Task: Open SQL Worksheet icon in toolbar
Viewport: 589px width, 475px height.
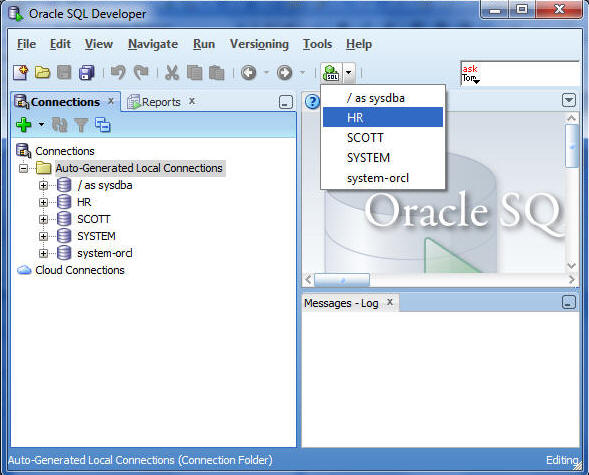Action: (331, 72)
